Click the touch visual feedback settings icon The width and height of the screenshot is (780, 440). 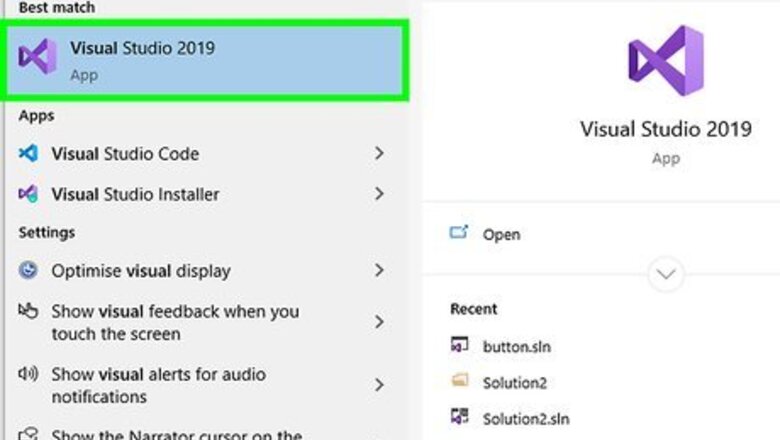29,312
